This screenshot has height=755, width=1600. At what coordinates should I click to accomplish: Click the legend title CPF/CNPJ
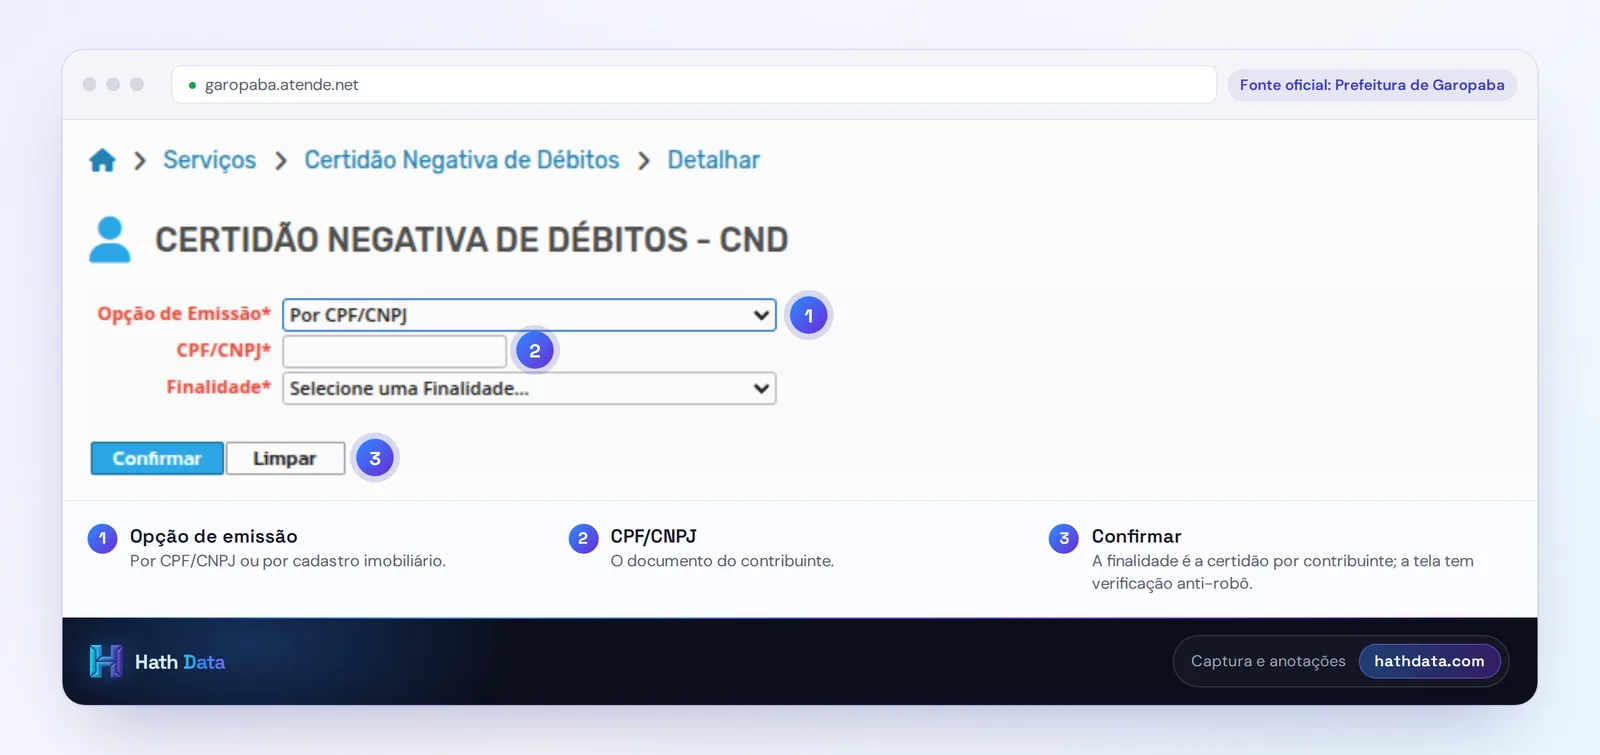(x=654, y=536)
